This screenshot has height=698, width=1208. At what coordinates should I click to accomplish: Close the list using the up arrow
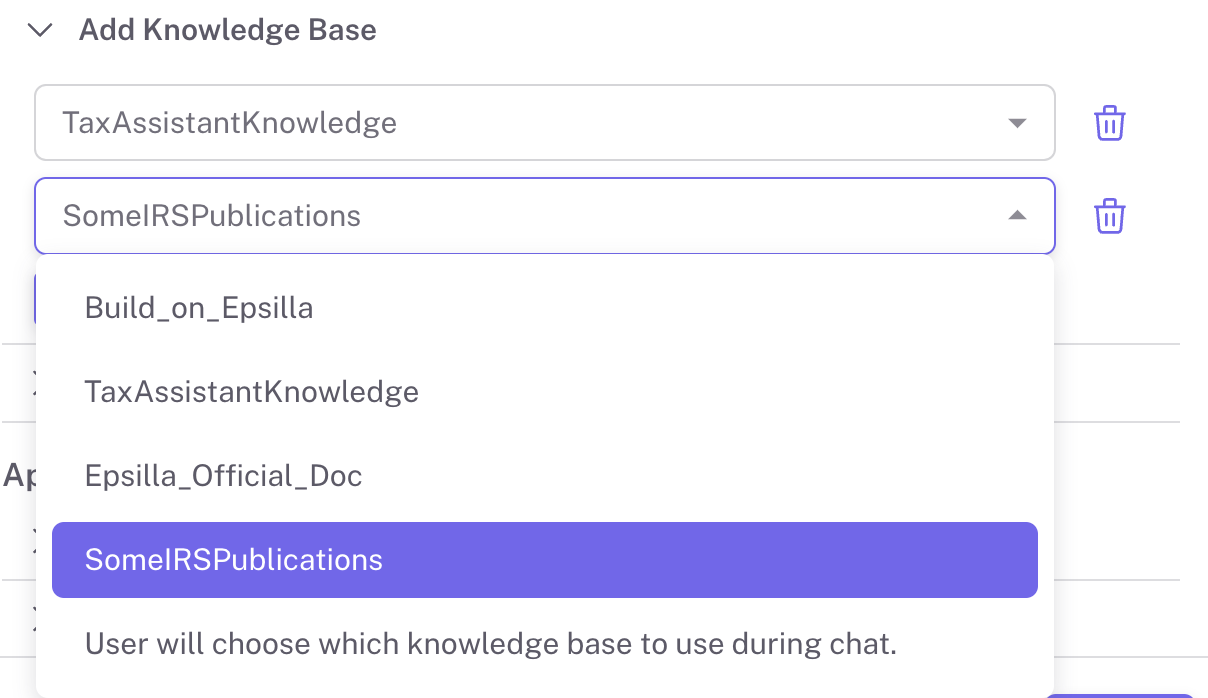[x=1017, y=216]
